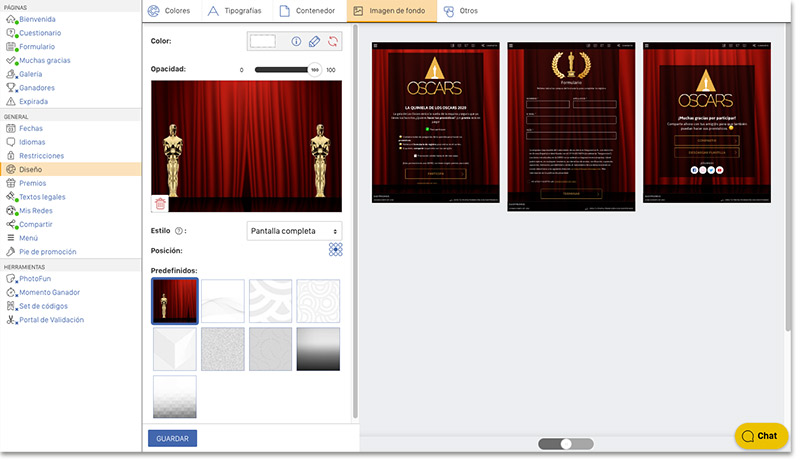Open the Cuestionario page icon

(11, 33)
